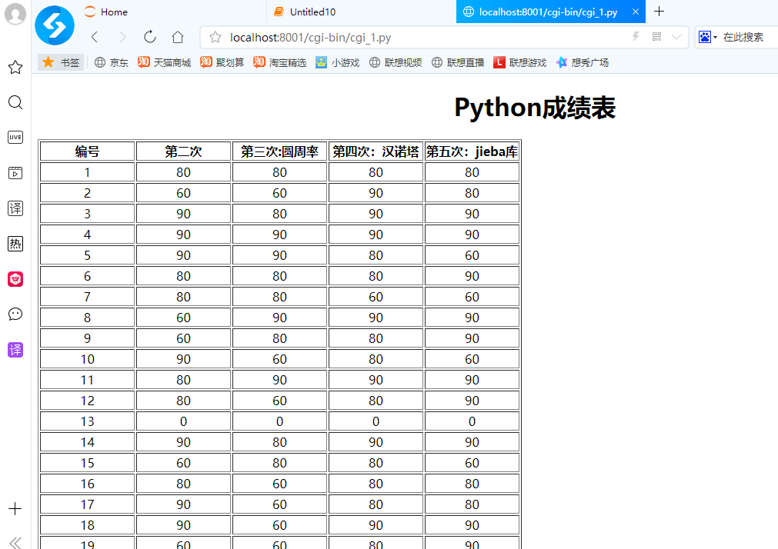Open the 联想视频 bookmark
Image resolution: width=778 pixels, height=549 pixels.
(395, 63)
